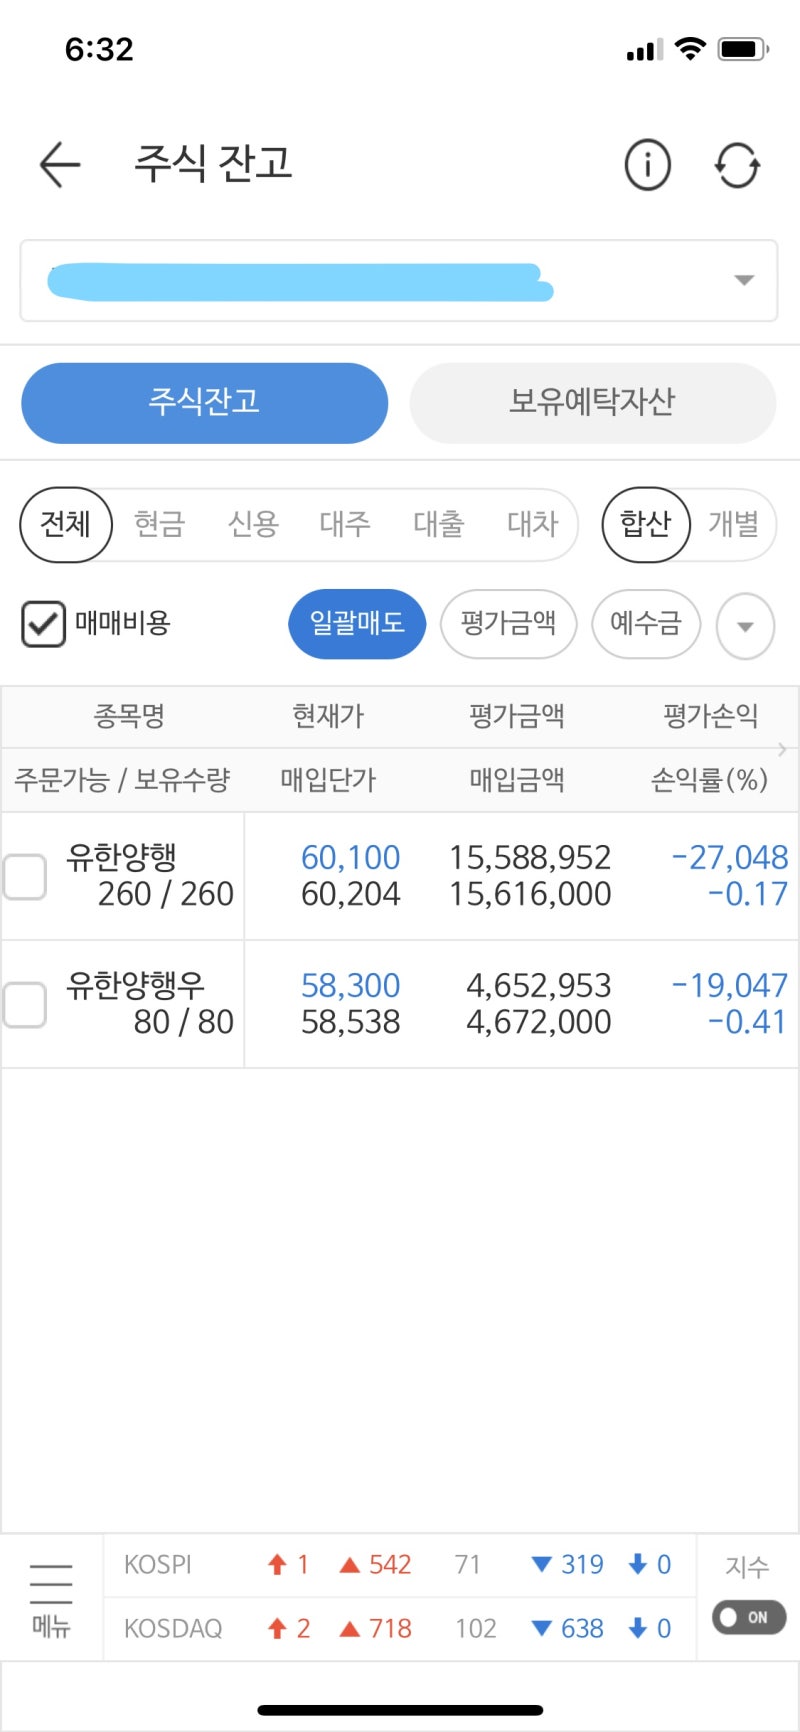Expand more columns via arrow beside 평가손익
The height and width of the screenshot is (1732, 800).
coord(784,748)
